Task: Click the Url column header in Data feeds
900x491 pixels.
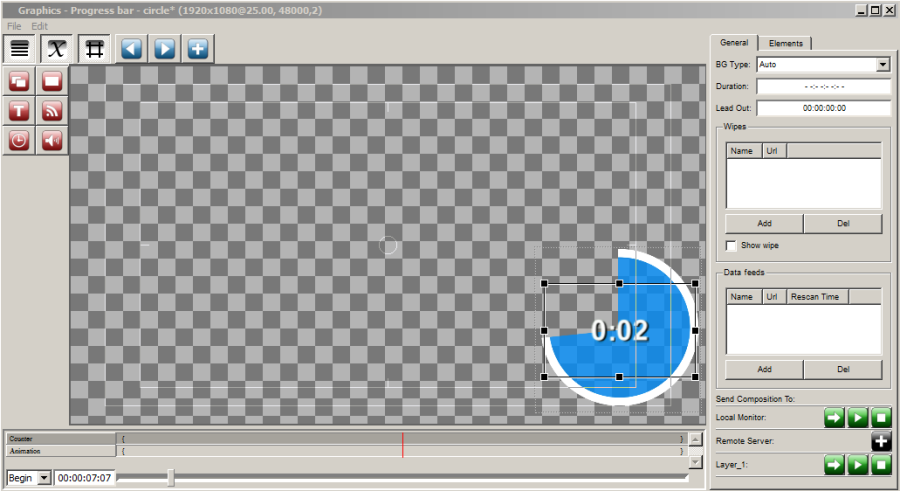Action: tap(774, 297)
